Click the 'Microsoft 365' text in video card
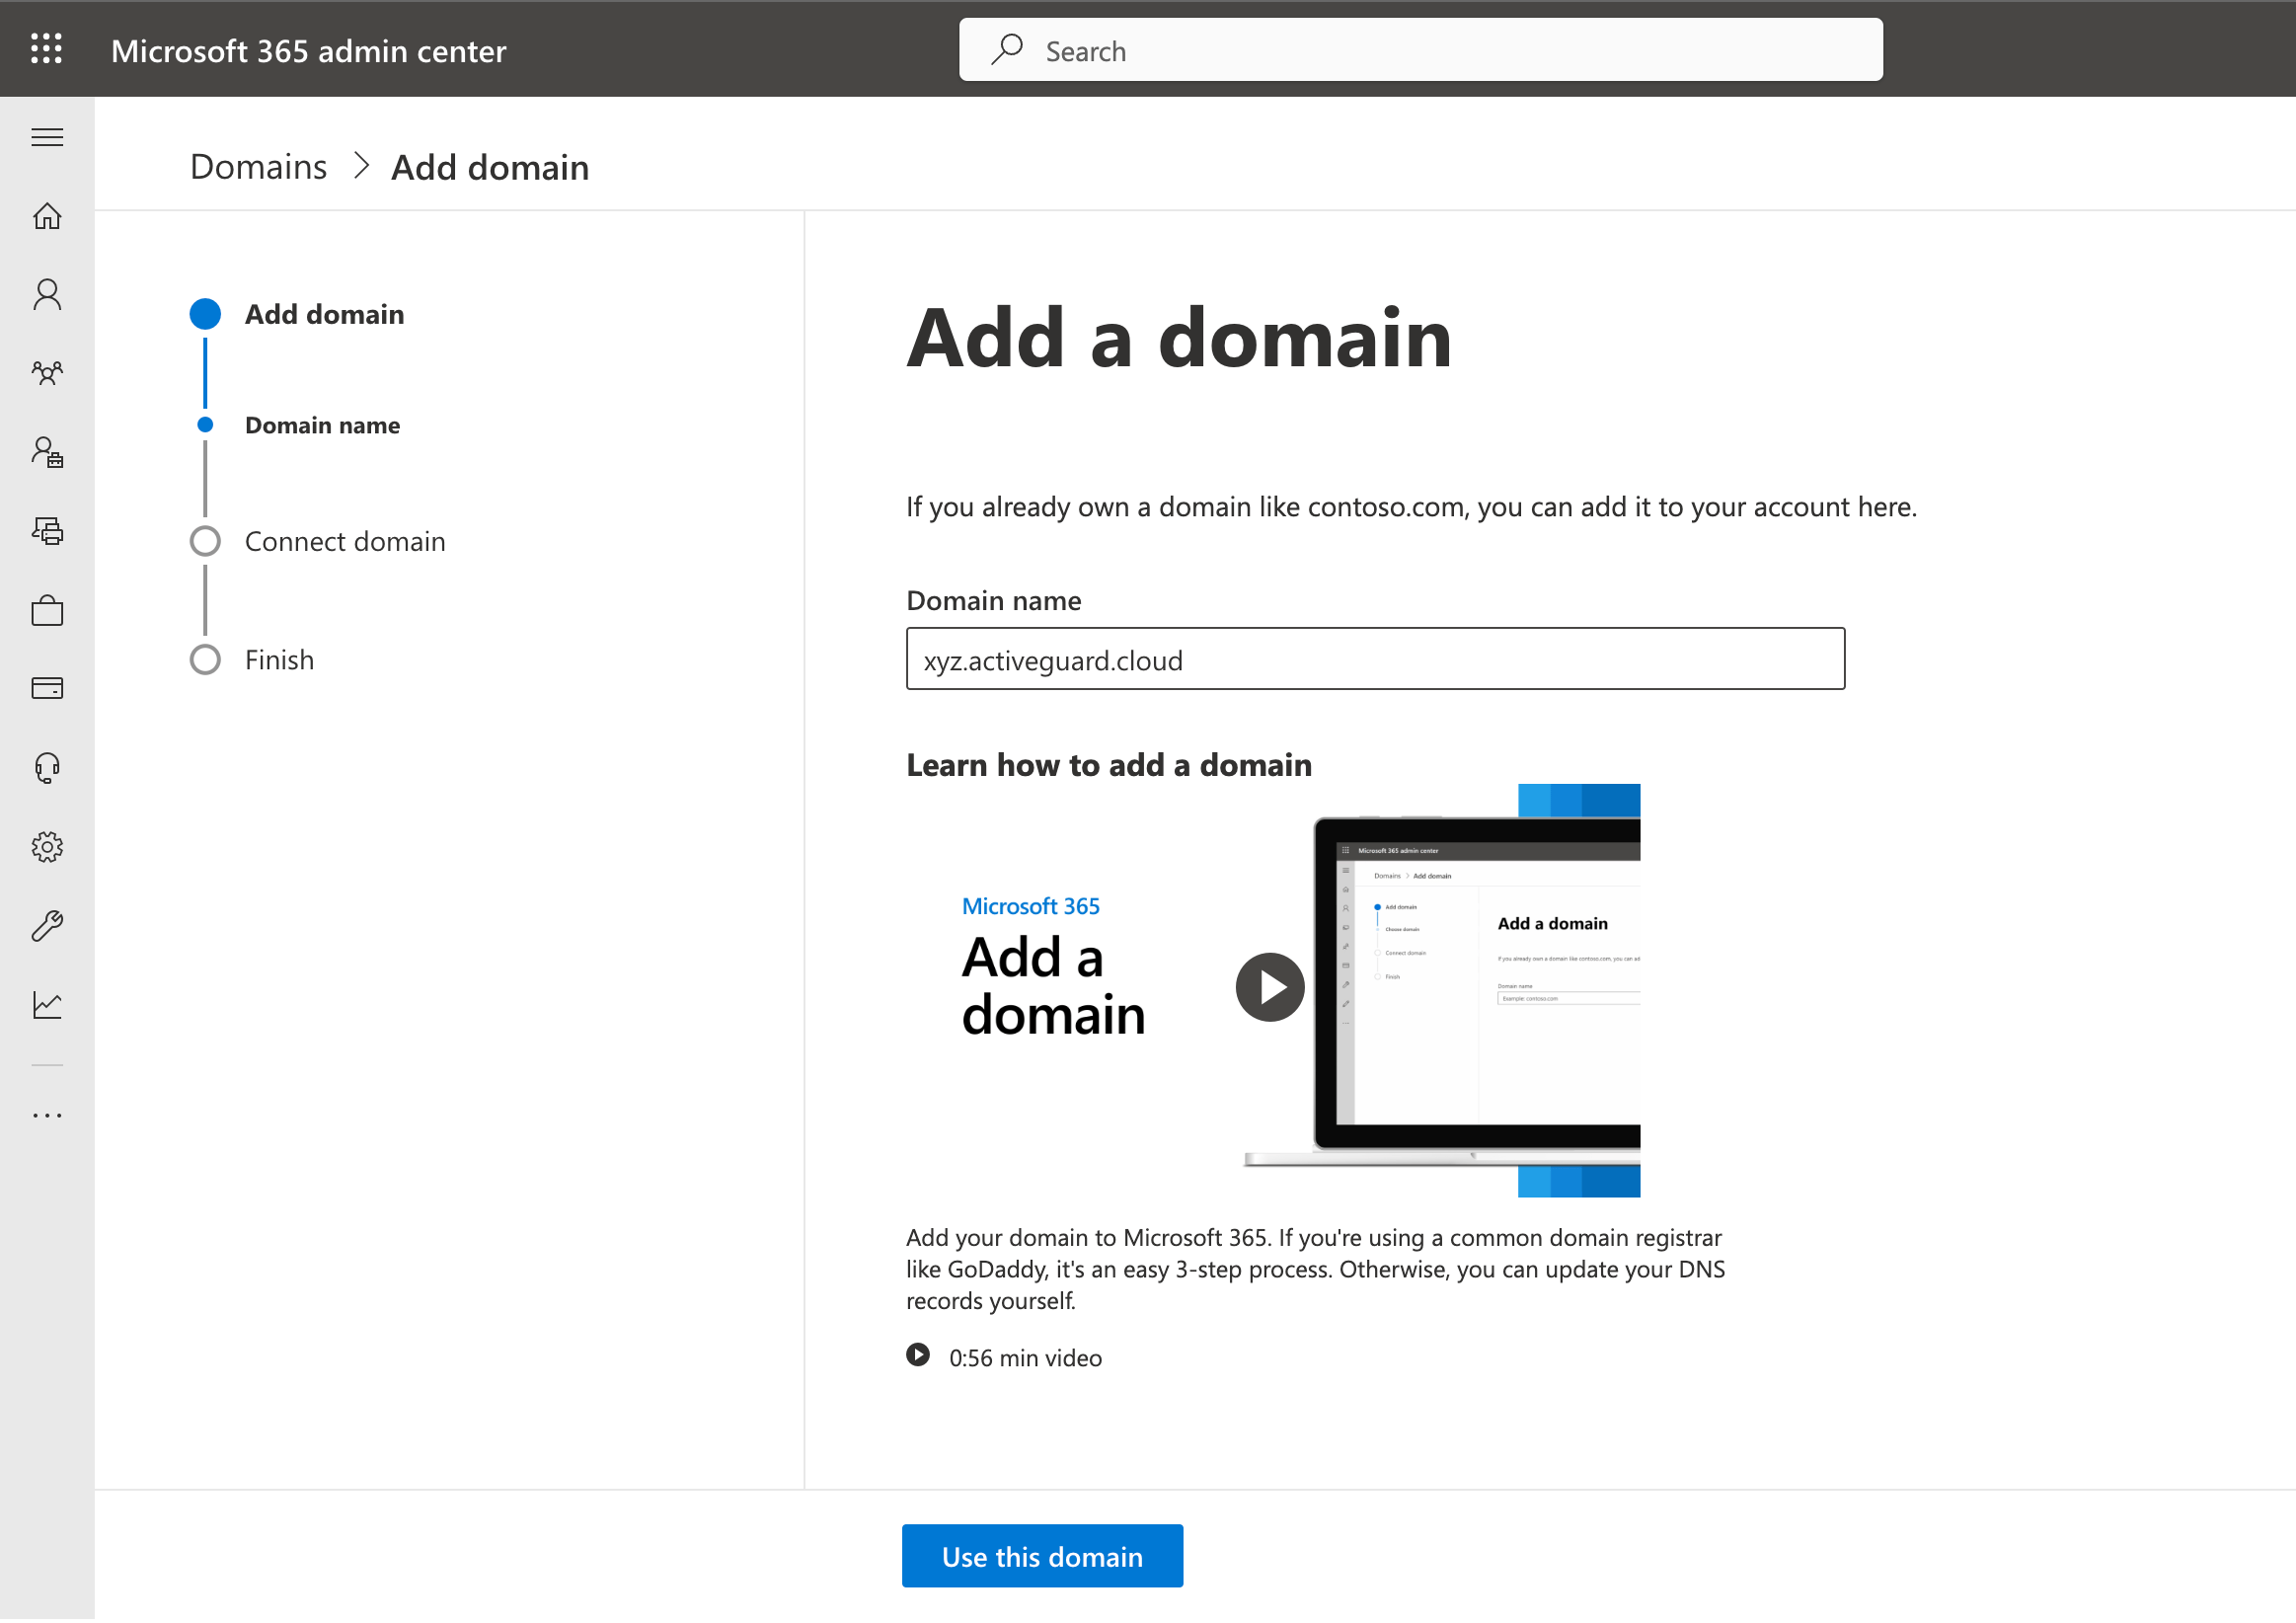 click(1030, 907)
